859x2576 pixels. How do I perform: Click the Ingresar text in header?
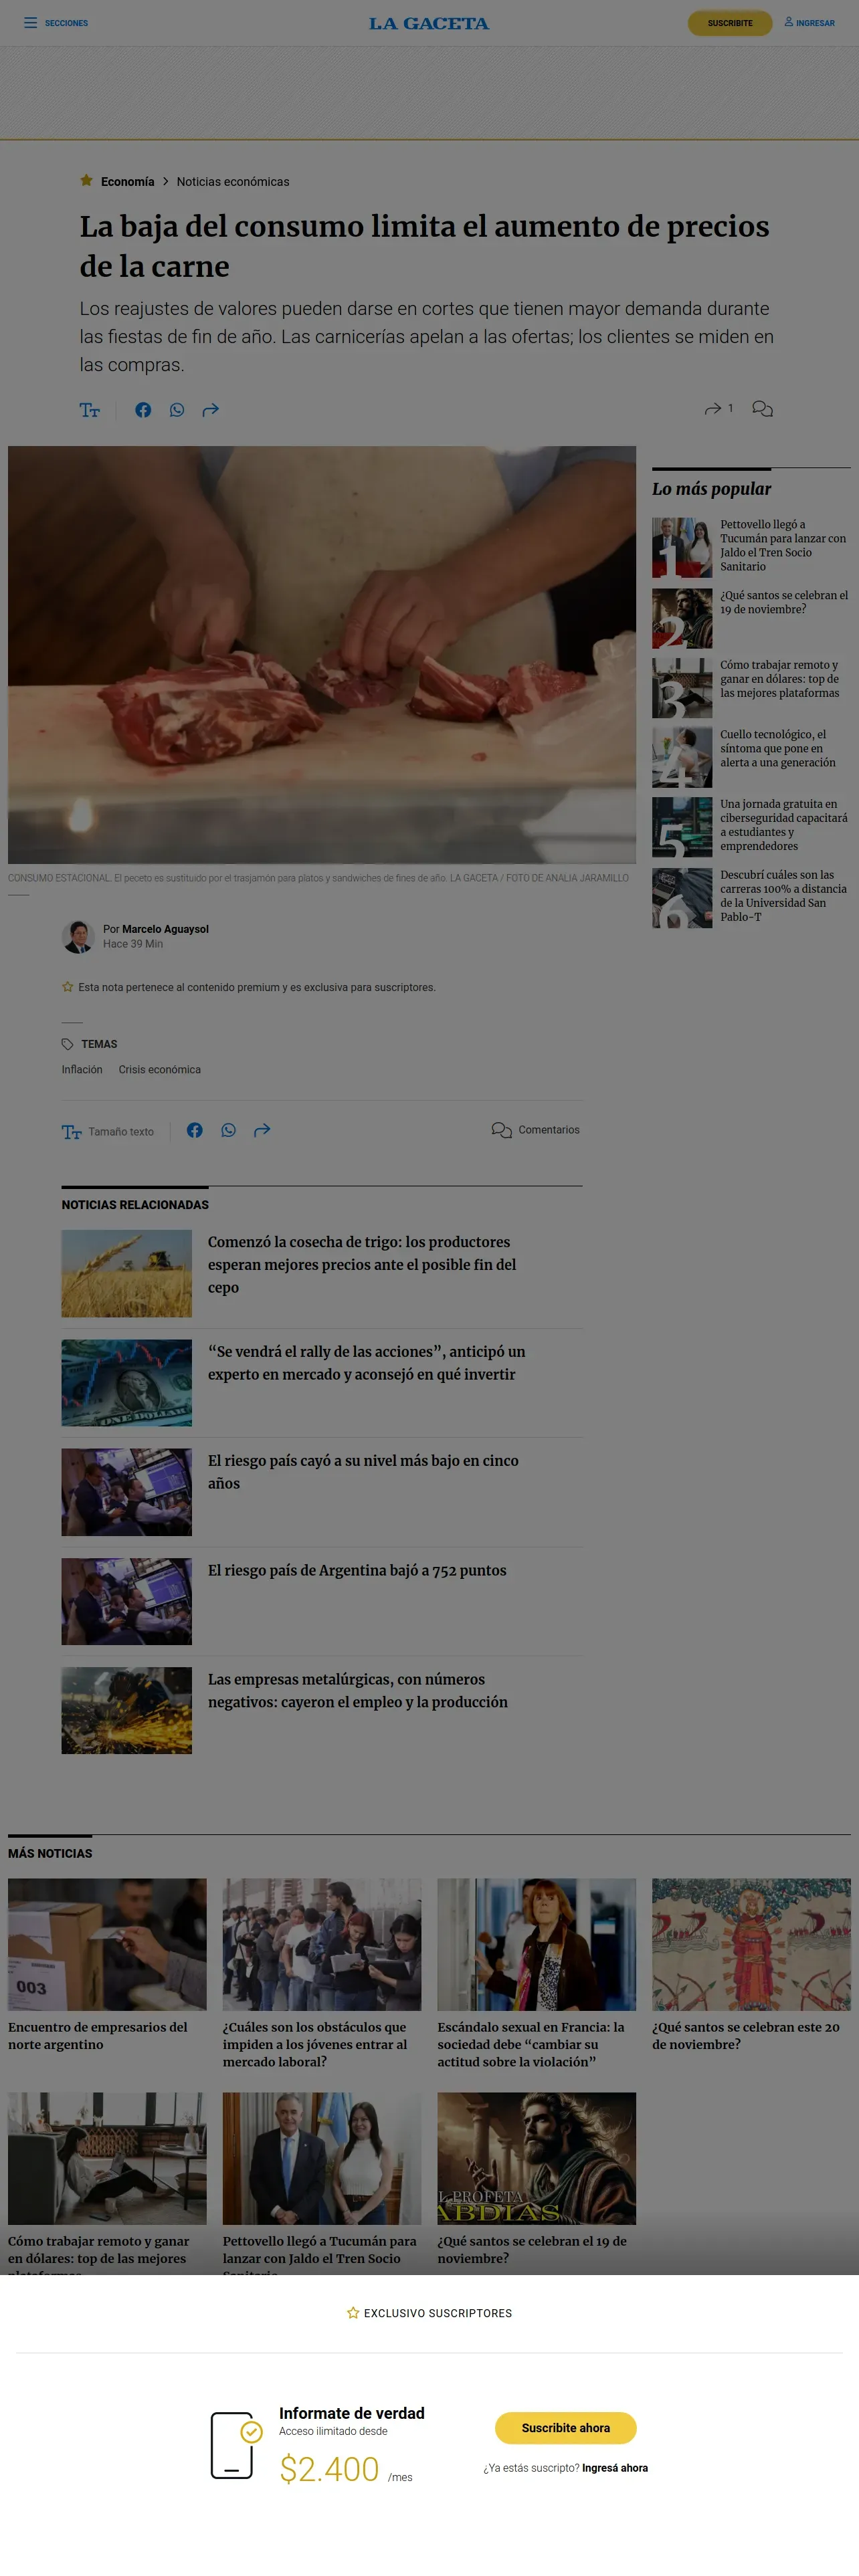click(815, 23)
